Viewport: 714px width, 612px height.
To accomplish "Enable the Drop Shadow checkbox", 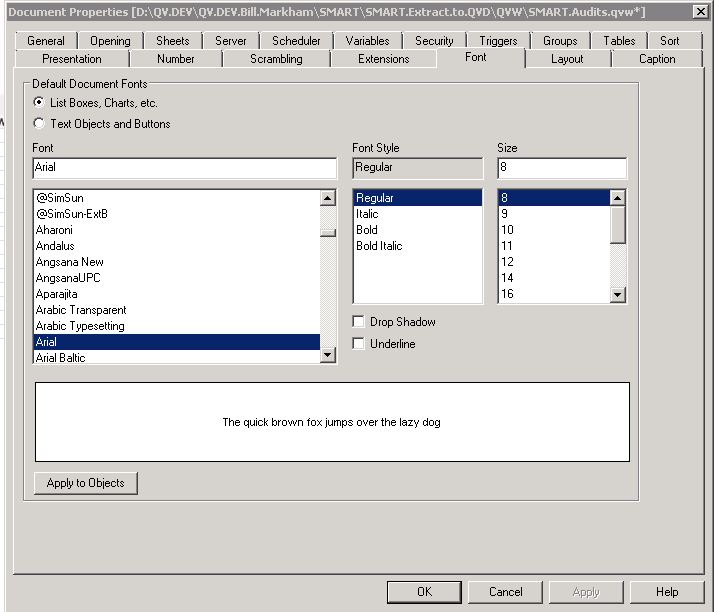I will (359, 322).
